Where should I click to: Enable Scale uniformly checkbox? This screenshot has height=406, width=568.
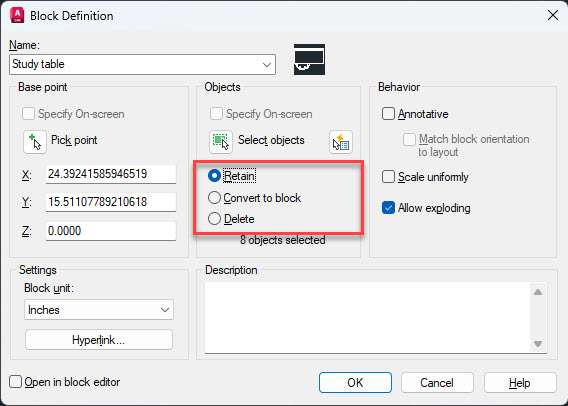388,177
